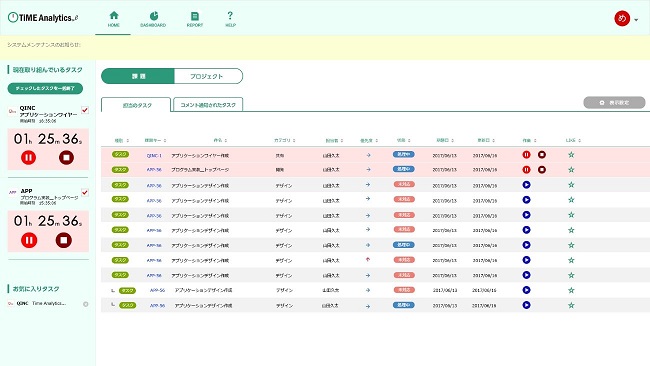The height and width of the screenshot is (366, 650).
Task: Open favorite task QINC Time Analytics
Action: point(41,303)
